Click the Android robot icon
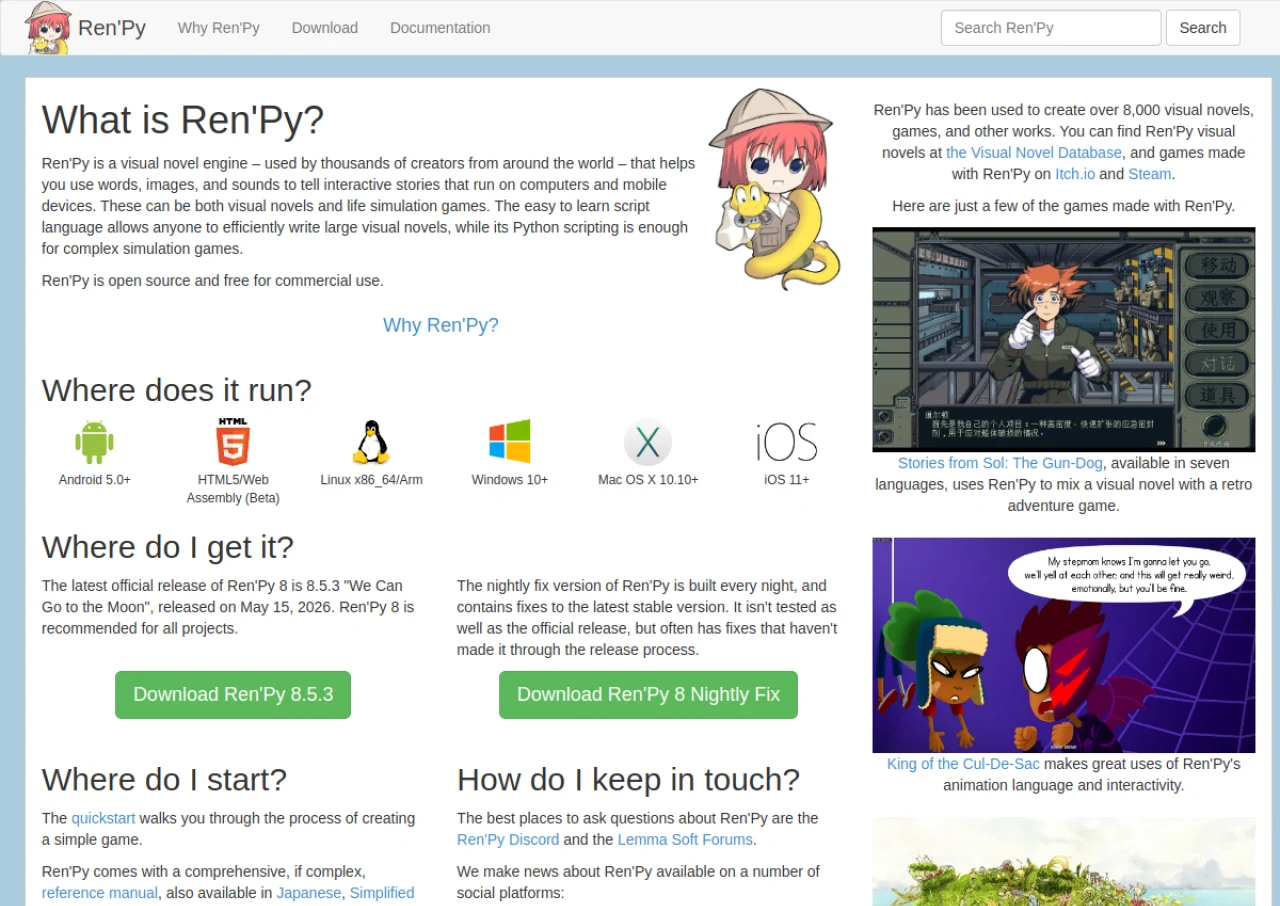Image resolution: width=1280 pixels, height=906 pixels. 94,442
